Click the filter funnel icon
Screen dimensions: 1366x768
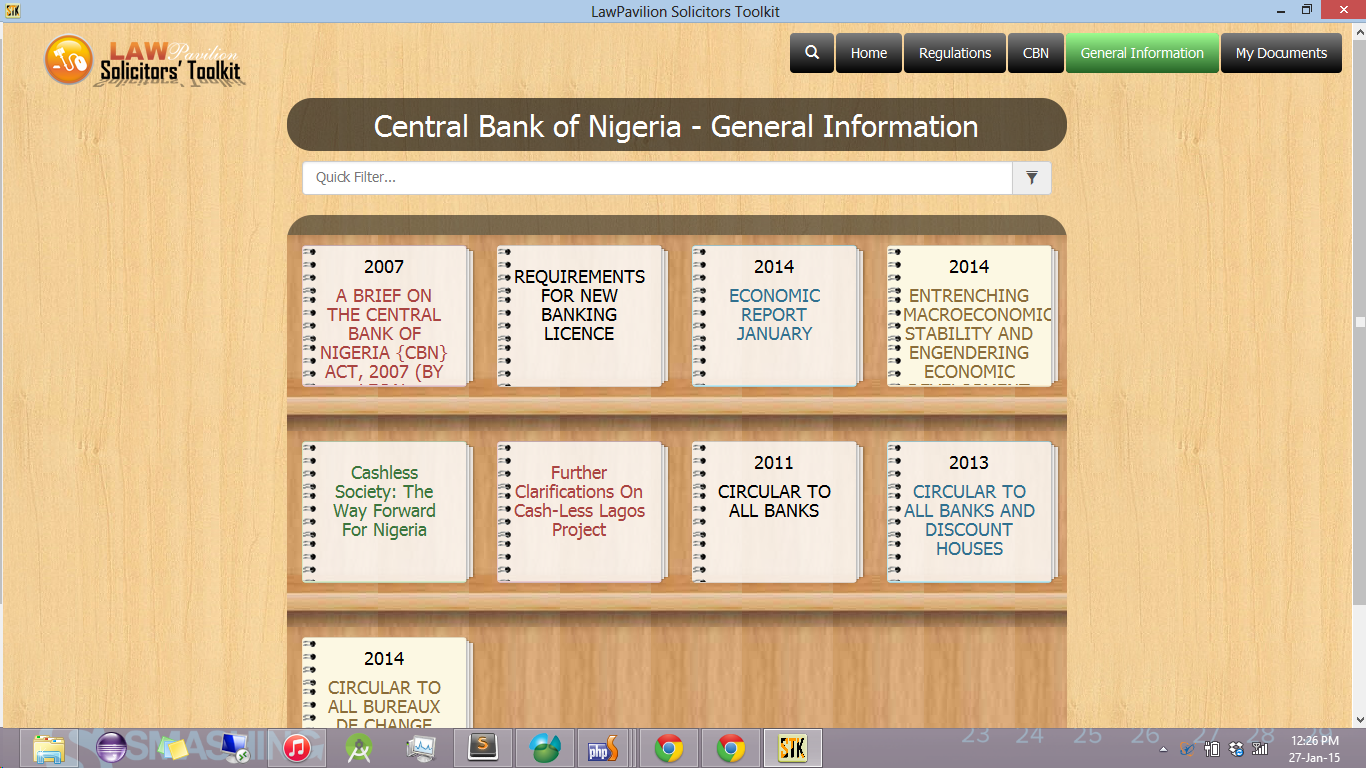pos(1031,178)
